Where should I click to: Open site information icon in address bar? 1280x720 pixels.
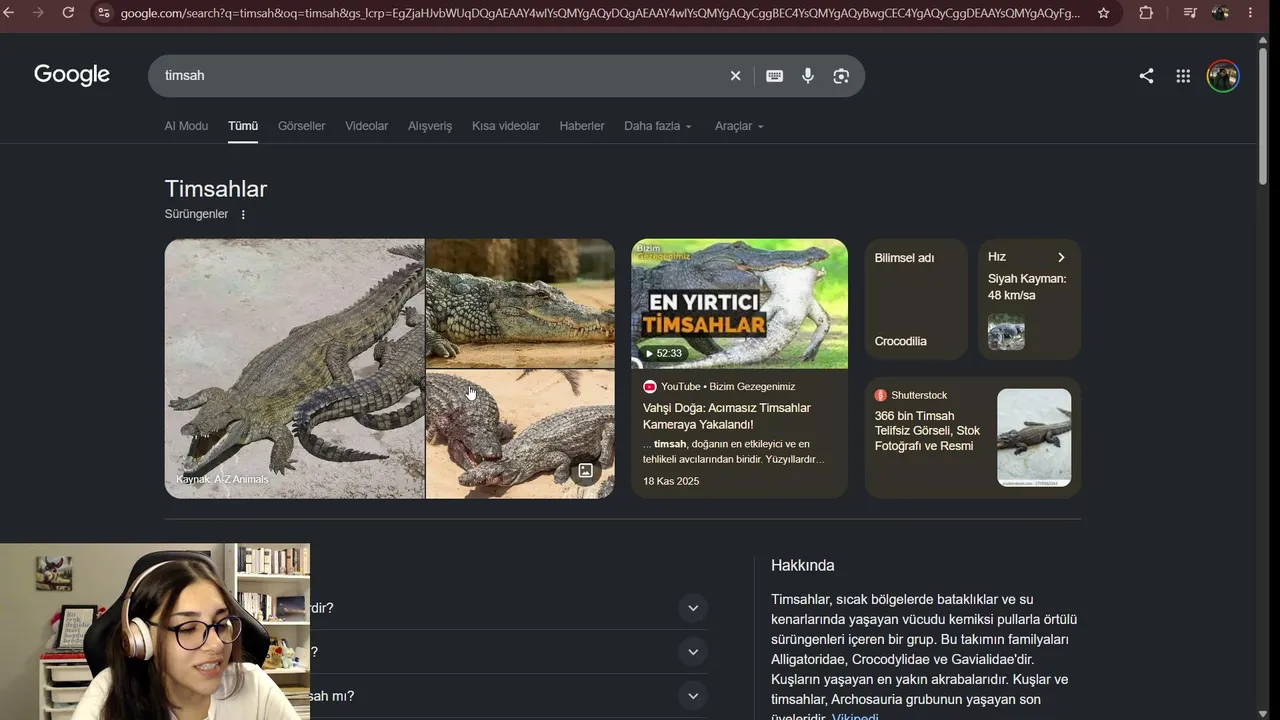(103, 13)
